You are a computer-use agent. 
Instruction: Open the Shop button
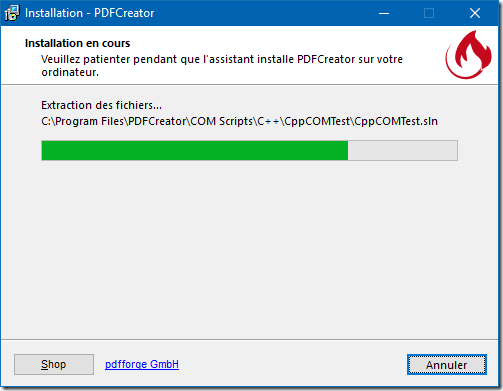(54, 364)
